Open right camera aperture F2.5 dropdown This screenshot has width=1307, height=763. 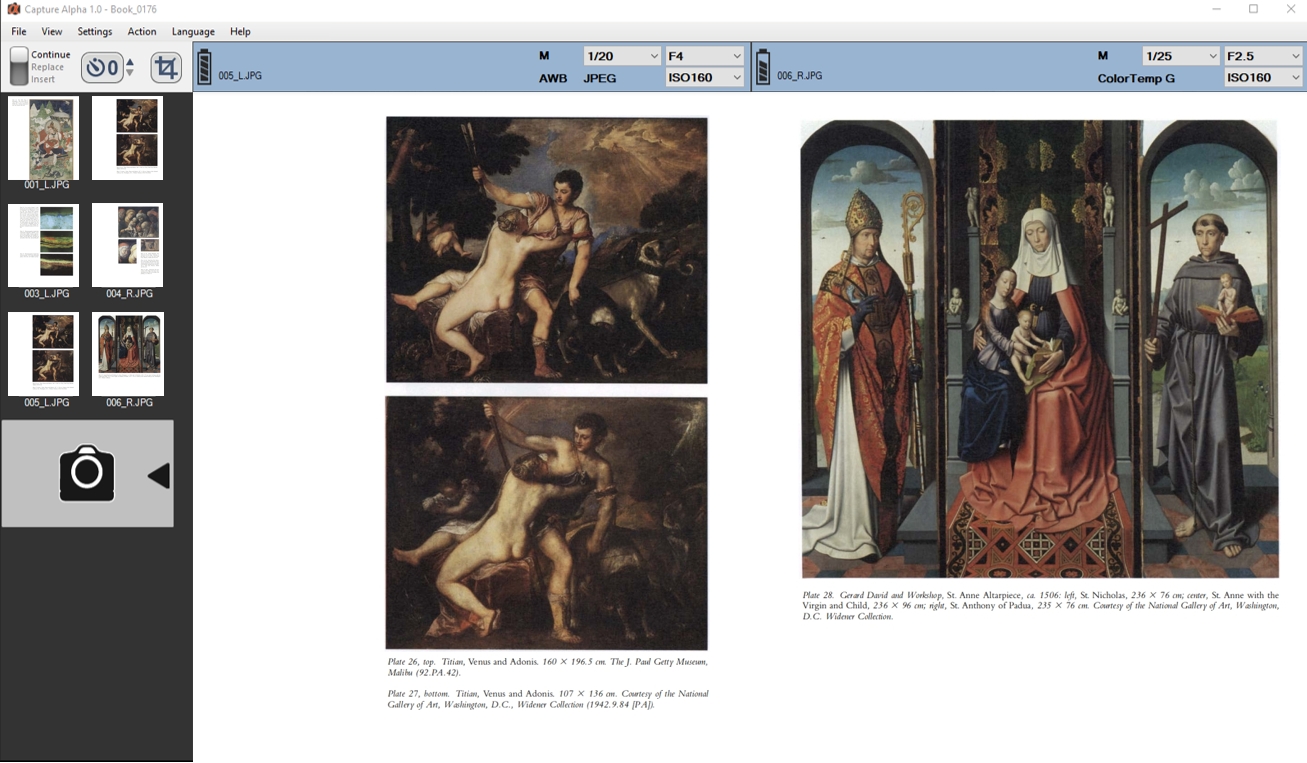click(x=1264, y=56)
